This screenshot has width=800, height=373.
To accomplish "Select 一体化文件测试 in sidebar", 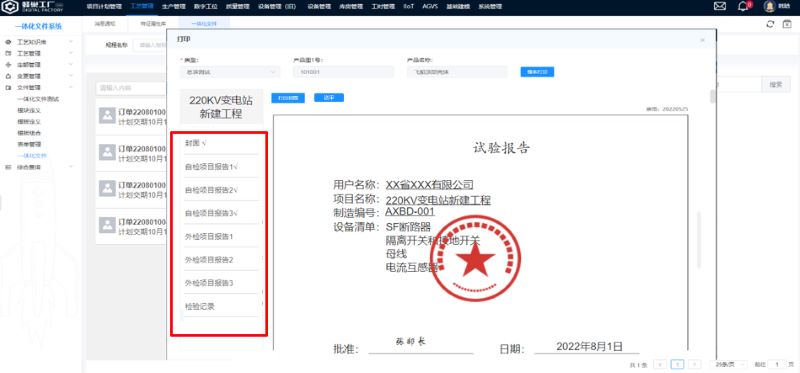I will [38, 99].
